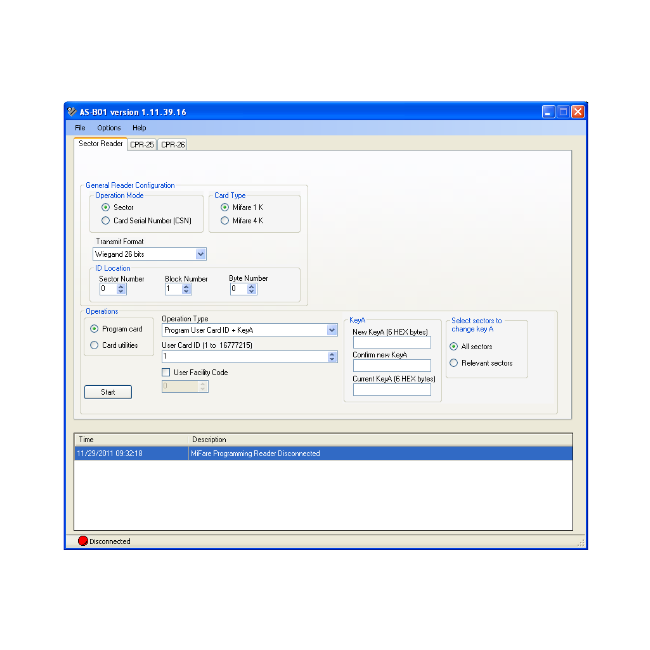Switch to the Sector Reader tab
The width and height of the screenshot is (650, 650).
coord(100,143)
